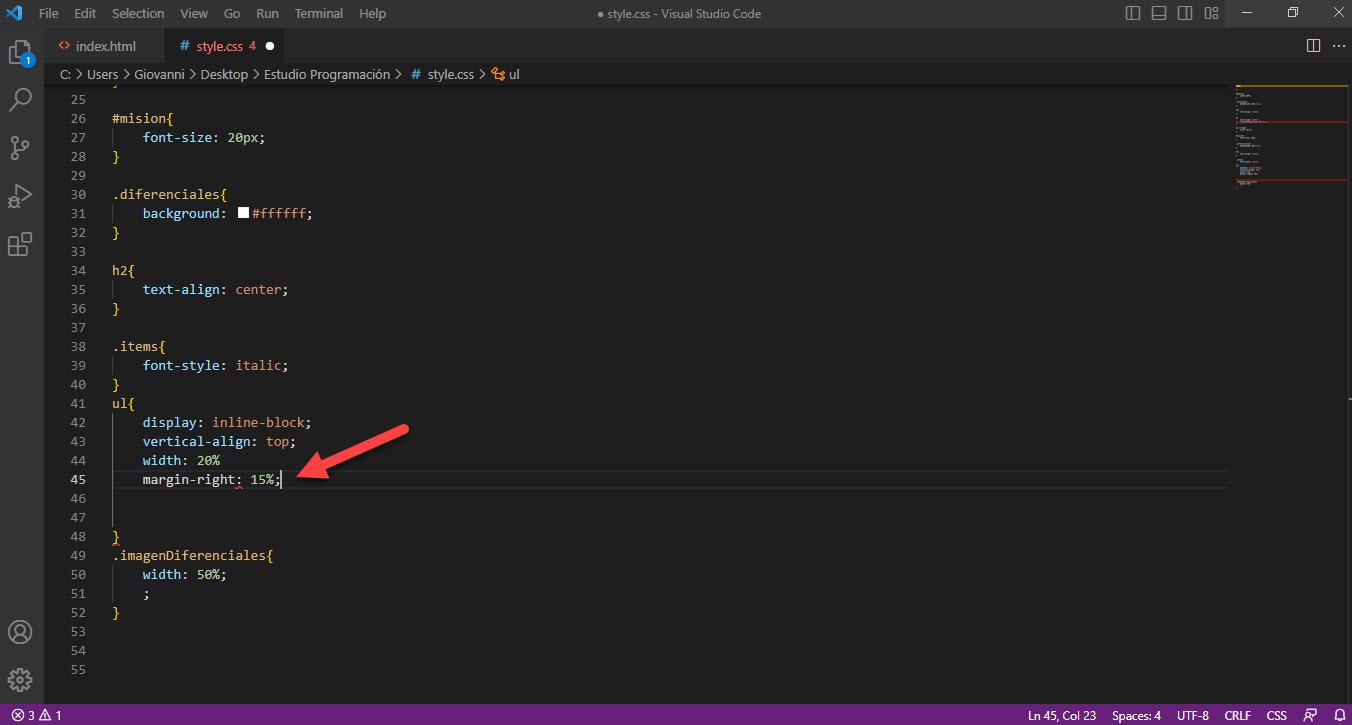1352x725 pixels.
Task: Toggle bottom Panel layout icon
Action: coord(1159,13)
